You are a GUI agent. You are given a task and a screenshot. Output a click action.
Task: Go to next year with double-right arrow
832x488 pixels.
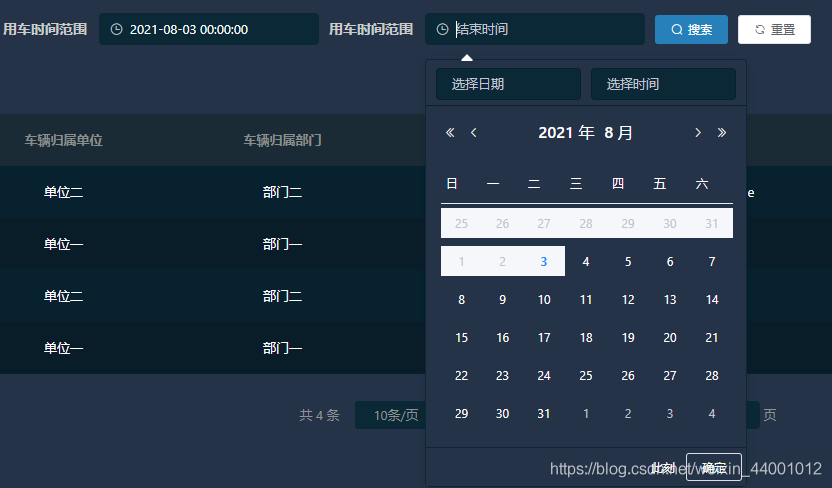coord(722,133)
